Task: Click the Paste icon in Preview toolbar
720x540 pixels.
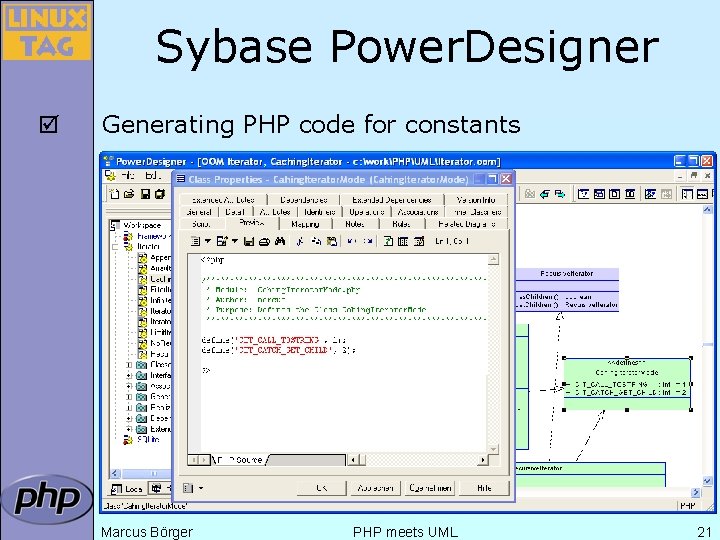Action: point(332,242)
